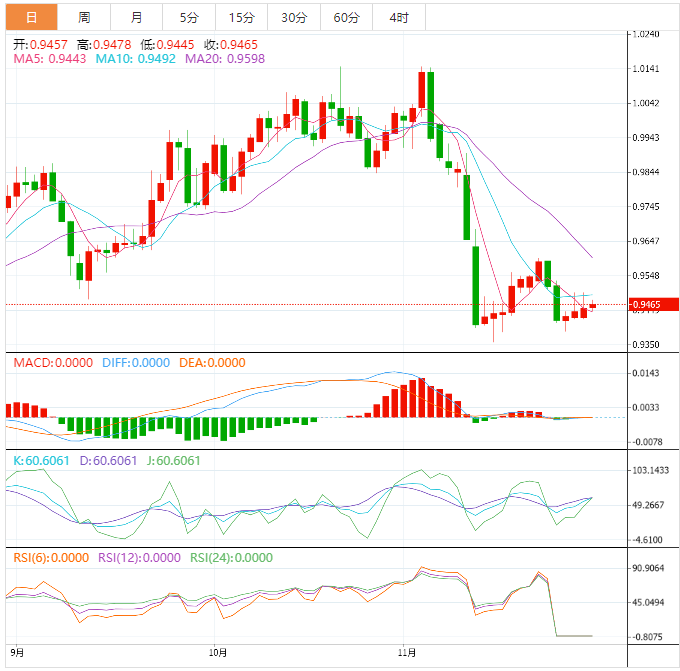This screenshot has width=680, height=671.
Task: Click the -0.8075 RSI axis label
Action: (647, 637)
